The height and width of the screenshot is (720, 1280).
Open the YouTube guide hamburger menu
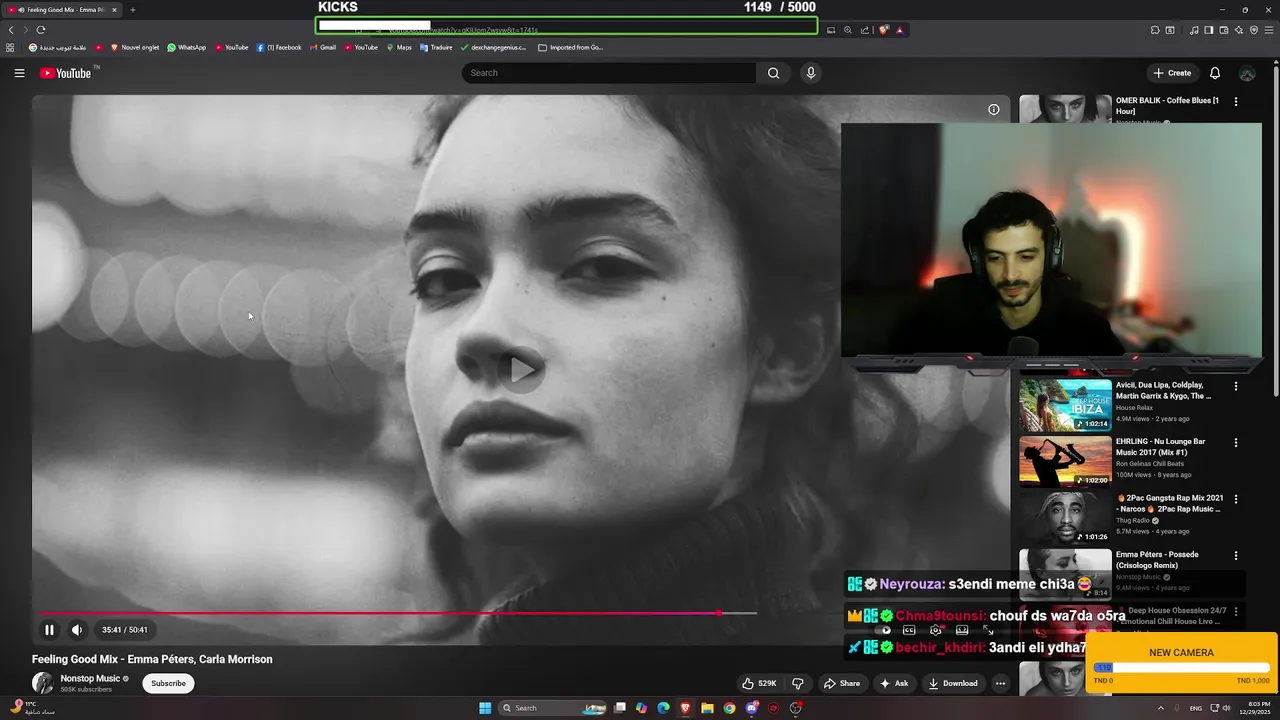[x=19, y=73]
